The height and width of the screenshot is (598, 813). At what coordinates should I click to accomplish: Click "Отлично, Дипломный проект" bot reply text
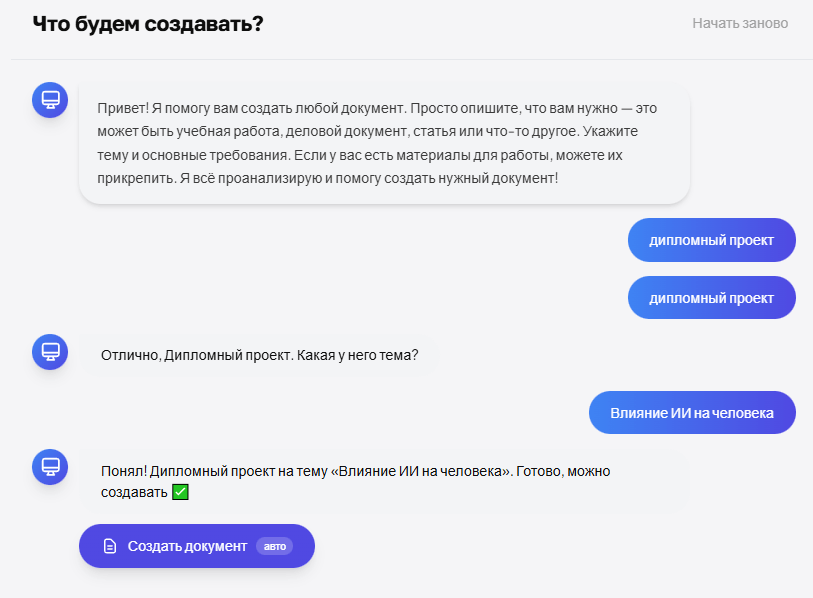click(x=196, y=355)
